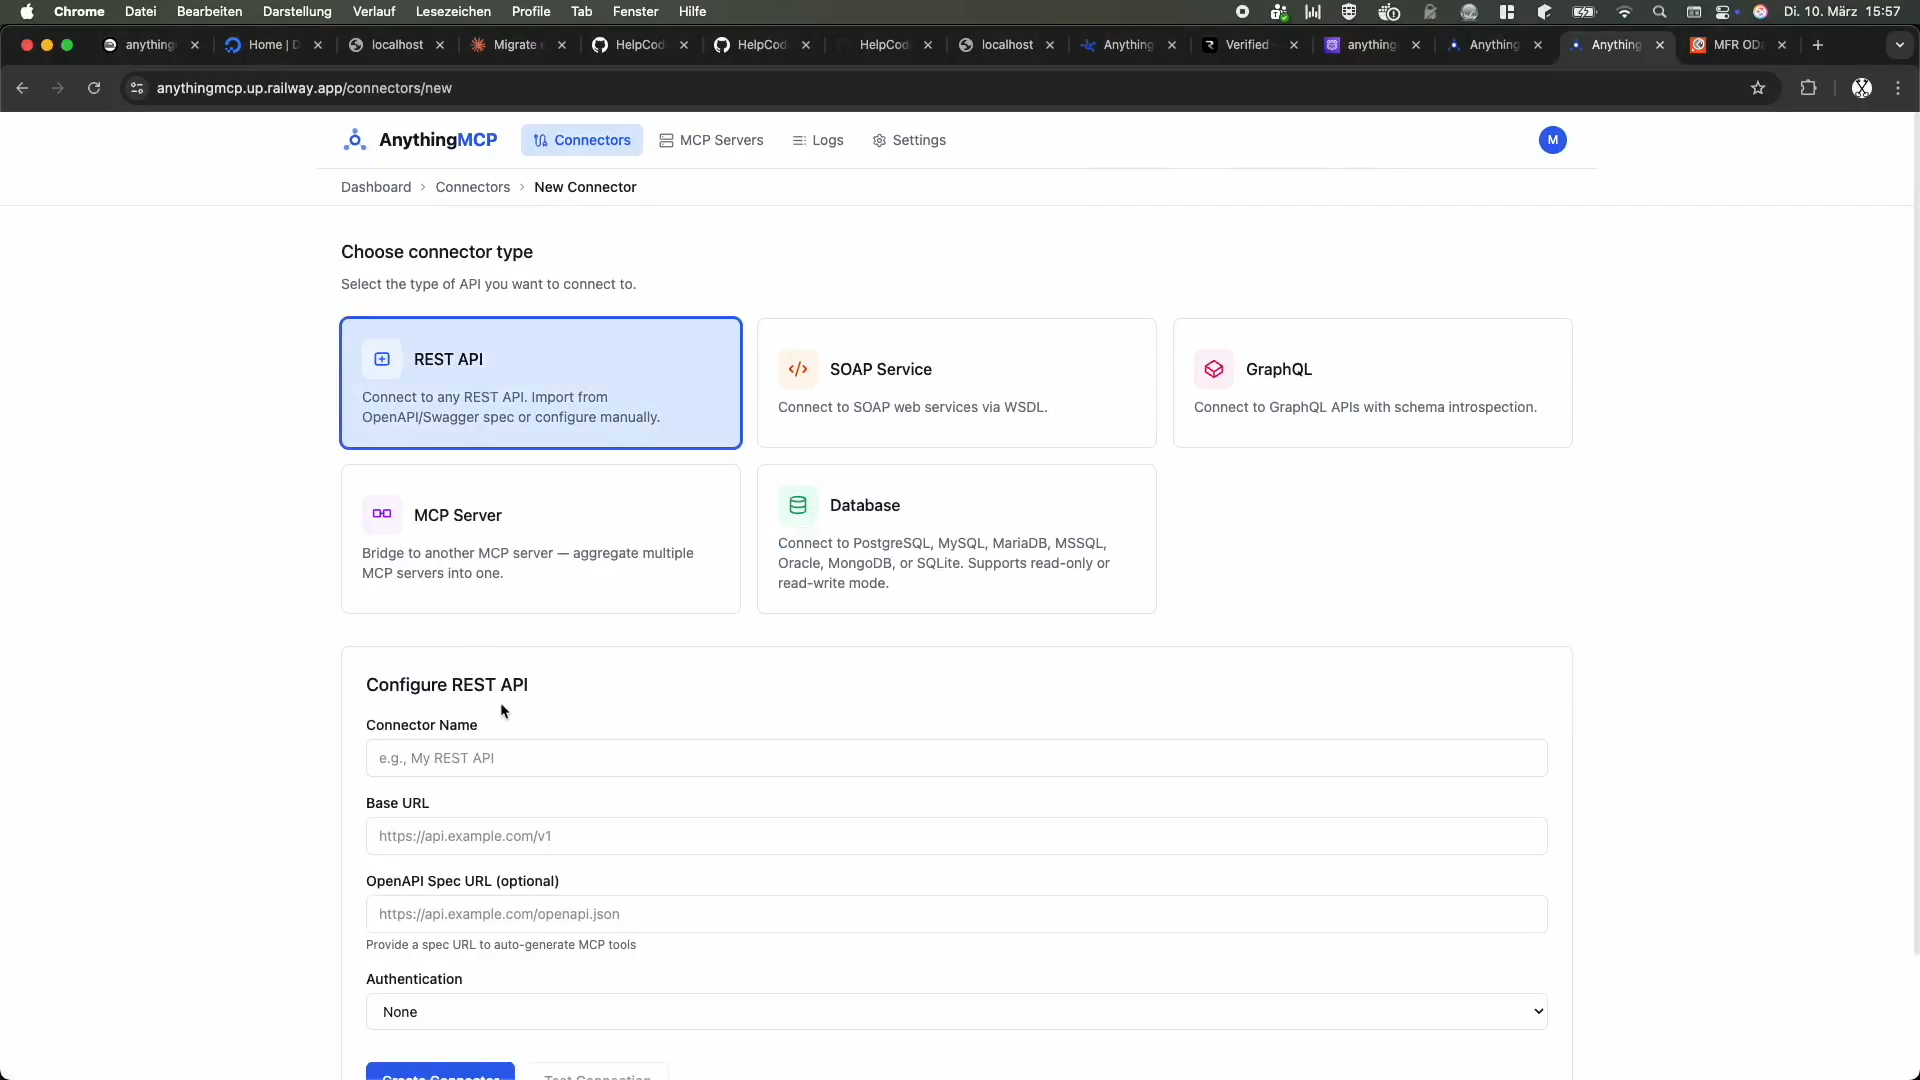1920x1080 pixels.
Task: Open a new browser tab
Action: [x=1818, y=45]
